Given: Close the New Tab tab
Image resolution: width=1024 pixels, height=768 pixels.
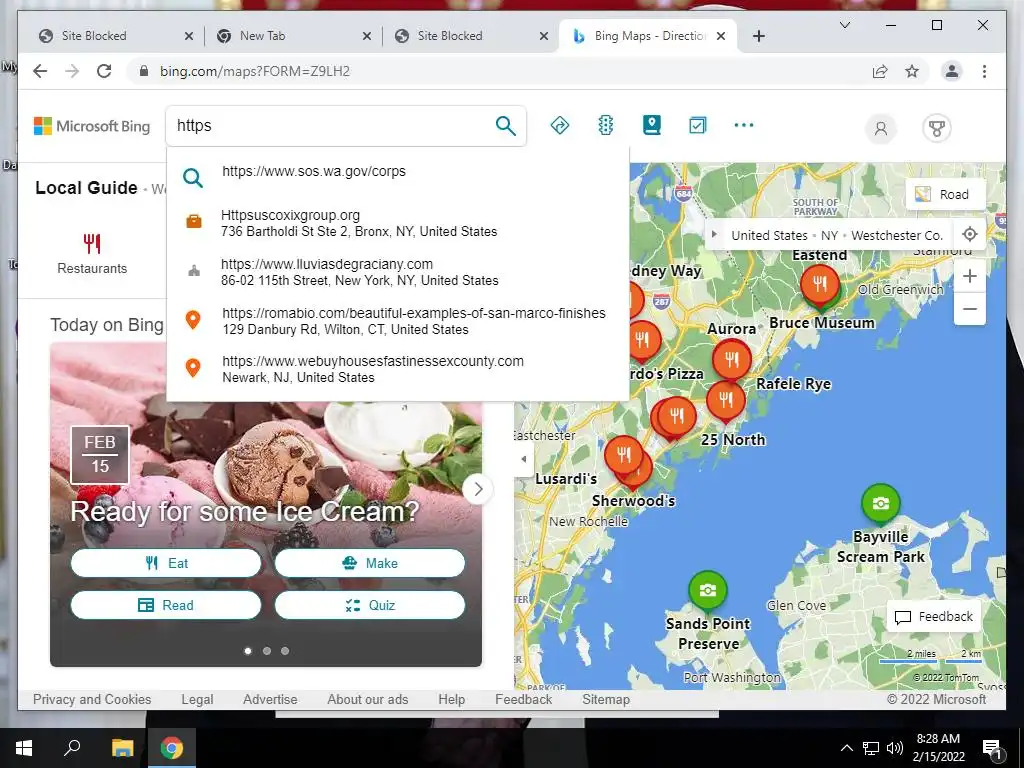Looking at the screenshot, I should click(367, 36).
